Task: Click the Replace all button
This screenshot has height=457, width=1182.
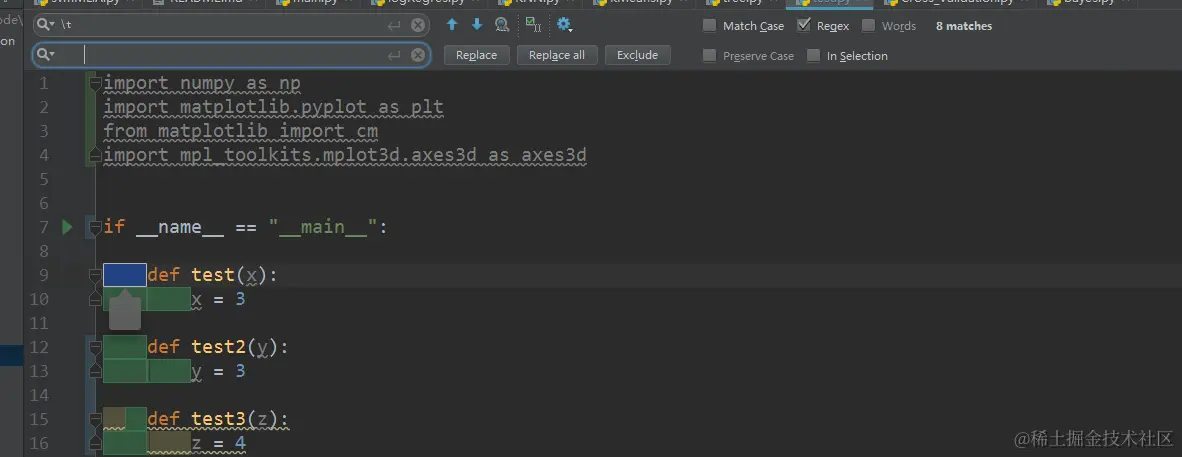Action: [x=557, y=55]
